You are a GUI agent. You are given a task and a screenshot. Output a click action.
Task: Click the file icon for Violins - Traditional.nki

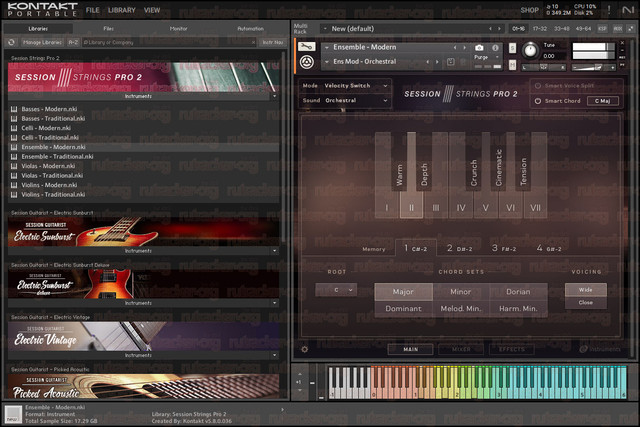pyautogui.click(x=14, y=195)
